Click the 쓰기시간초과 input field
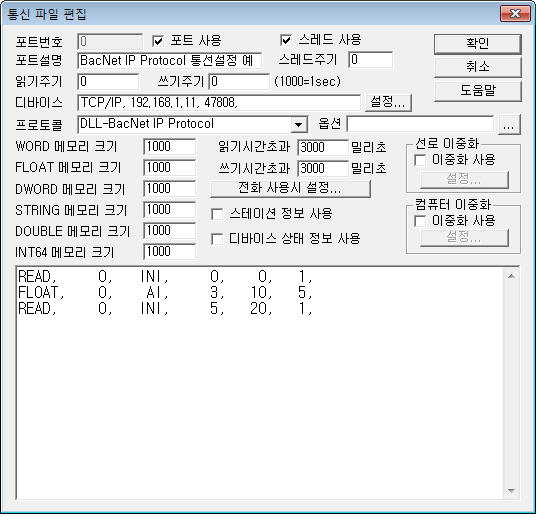This screenshot has width=536, height=514. tap(323, 168)
